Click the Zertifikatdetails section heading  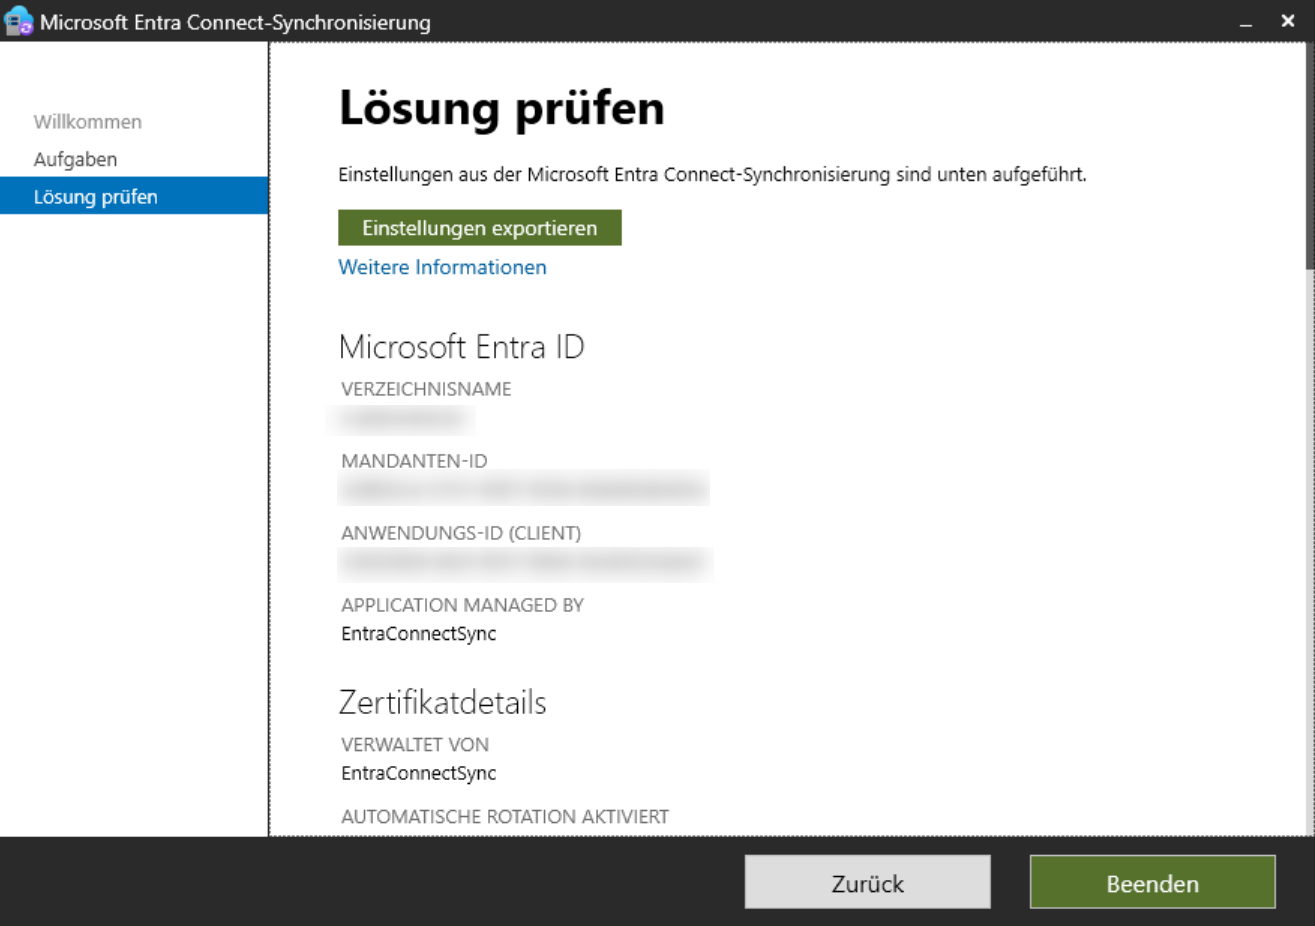pyautogui.click(x=443, y=702)
